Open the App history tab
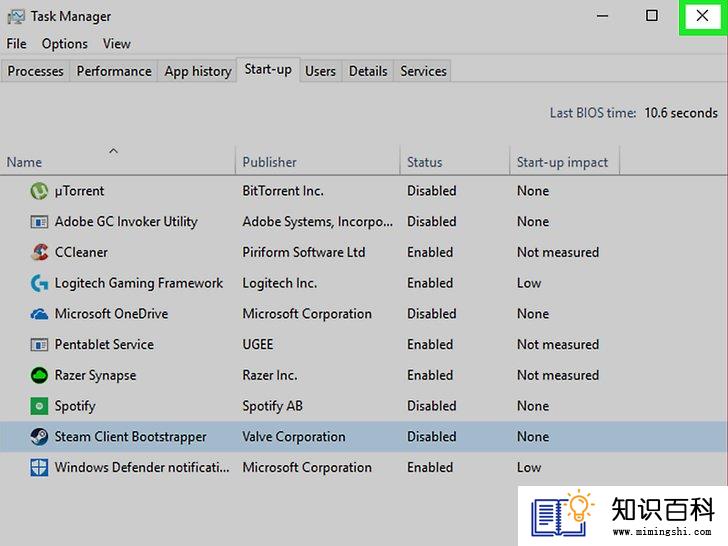 [x=198, y=71]
